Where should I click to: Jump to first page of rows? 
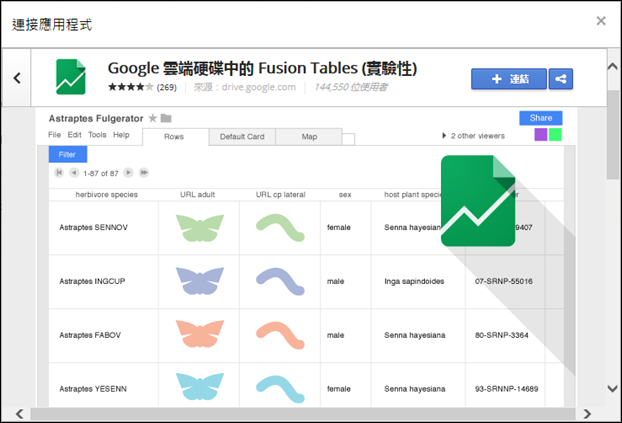pyautogui.click(x=60, y=173)
